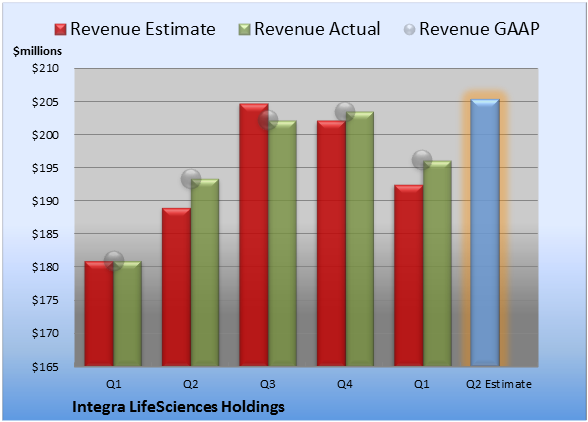Screen dimensions: 588x422
Task: Click the '$210' axis value
Action: pyautogui.click(x=45, y=68)
